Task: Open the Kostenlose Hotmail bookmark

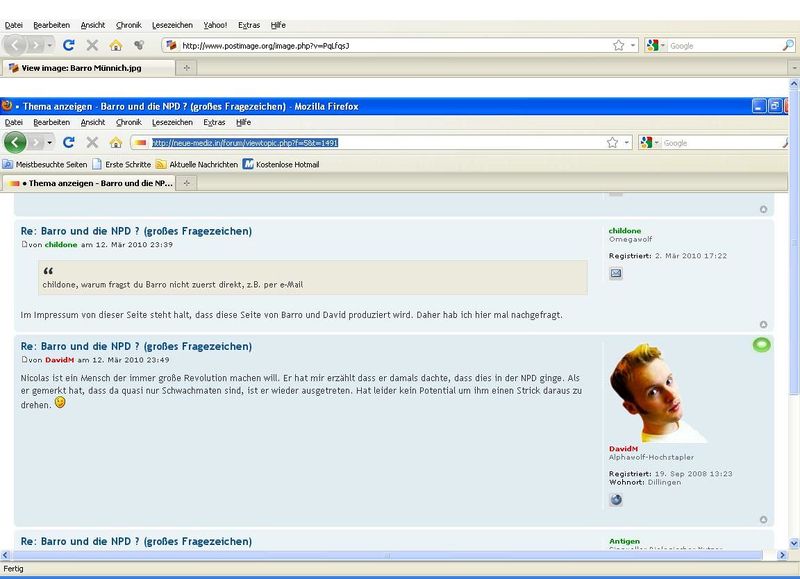Action: (x=286, y=164)
